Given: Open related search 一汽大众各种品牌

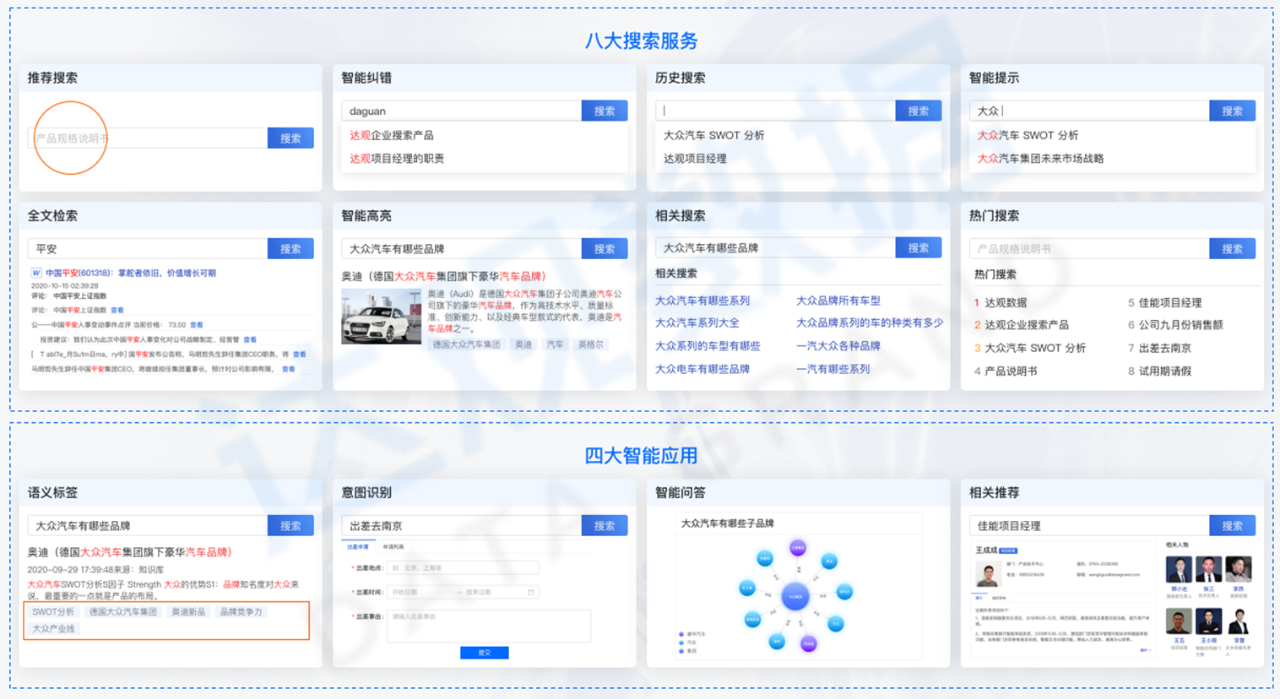Looking at the screenshot, I should tap(838, 346).
